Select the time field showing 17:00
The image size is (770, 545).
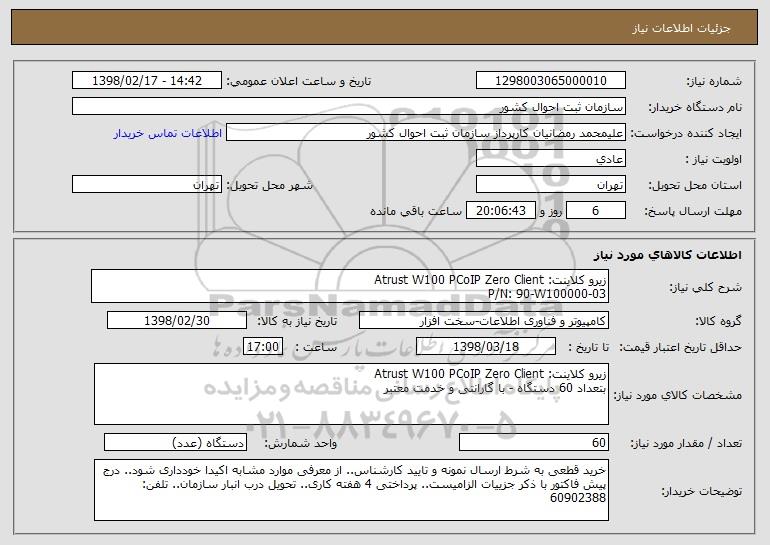(263, 347)
